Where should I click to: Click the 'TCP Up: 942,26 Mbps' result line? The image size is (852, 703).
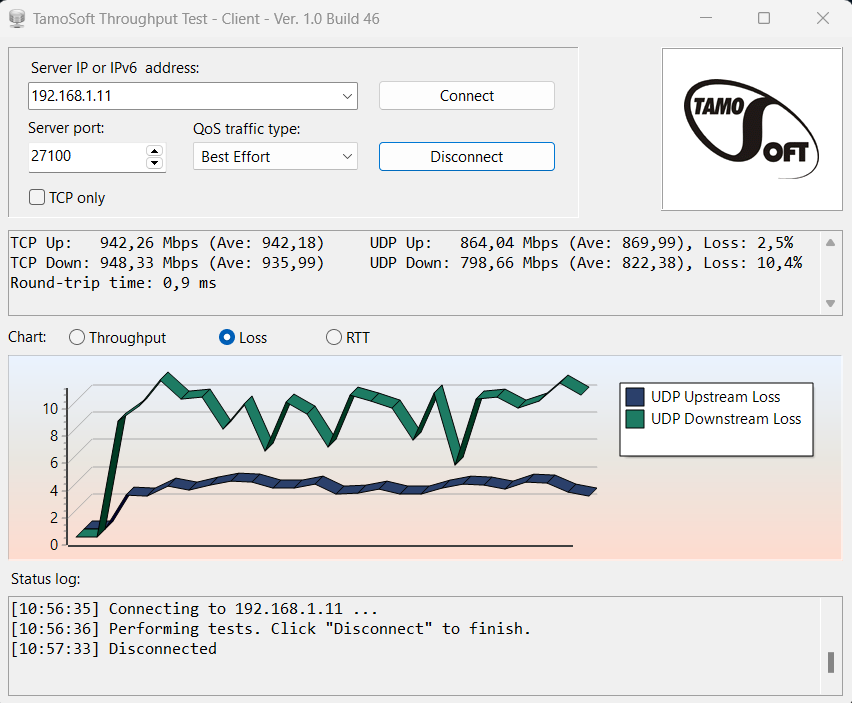coord(167,243)
